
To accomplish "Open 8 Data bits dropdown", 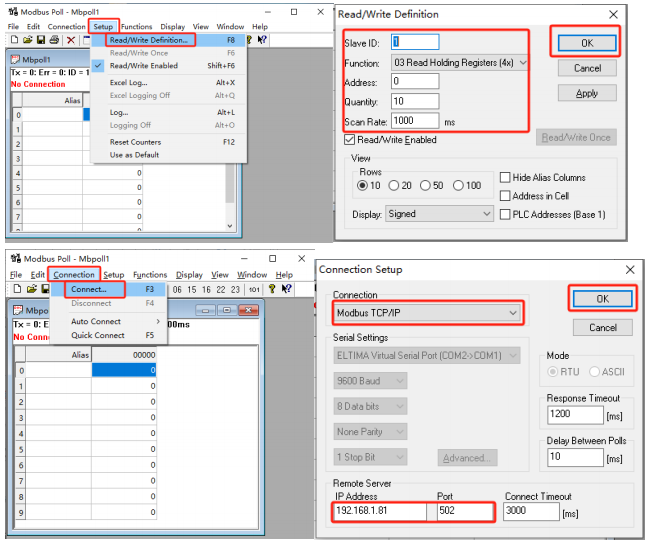I will click(370, 406).
